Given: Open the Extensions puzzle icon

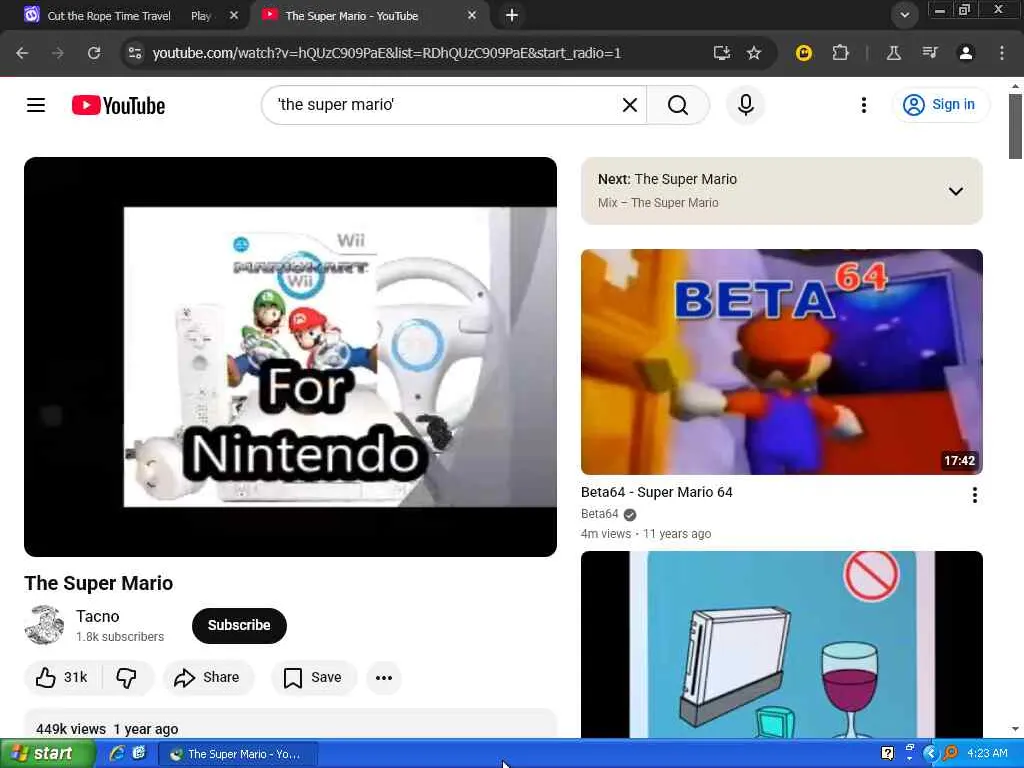Looking at the screenshot, I should click(x=840, y=53).
